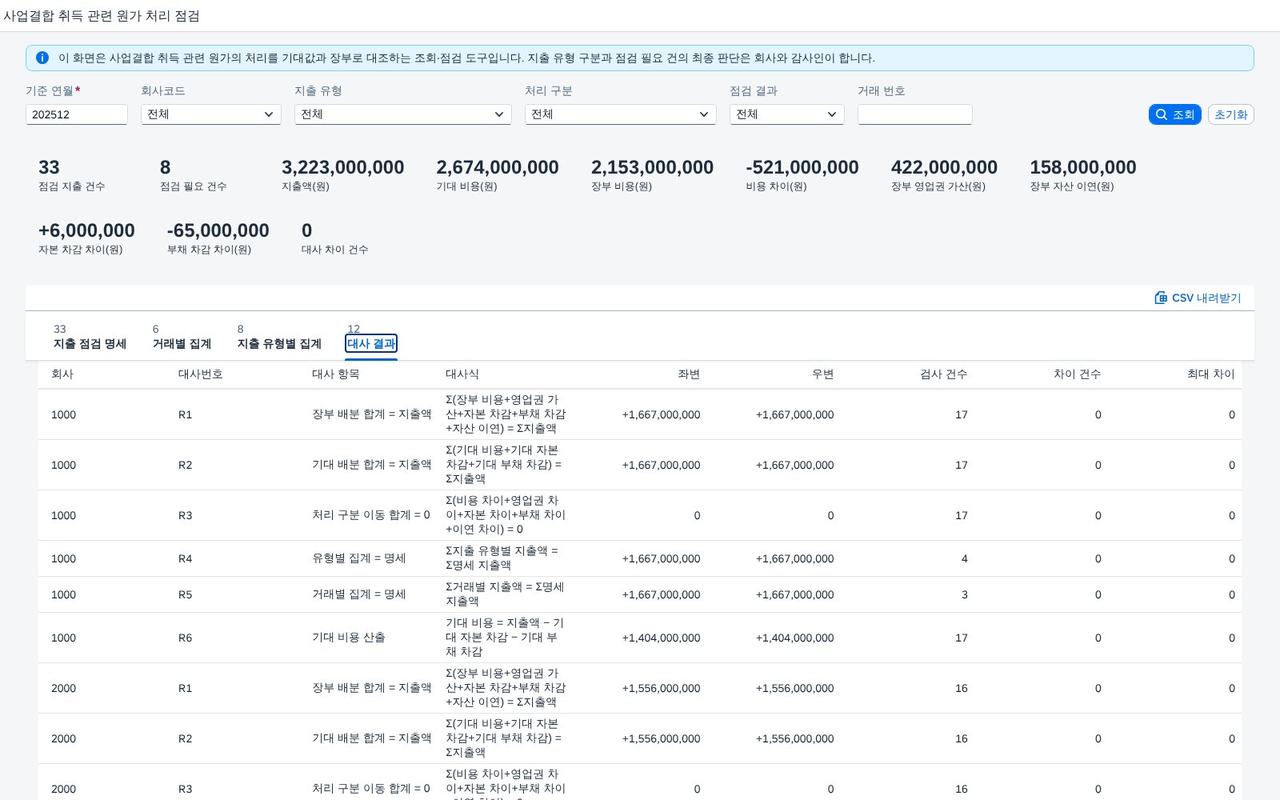
Task: Click the 차이 건수 column header
Action: (x=1077, y=374)
